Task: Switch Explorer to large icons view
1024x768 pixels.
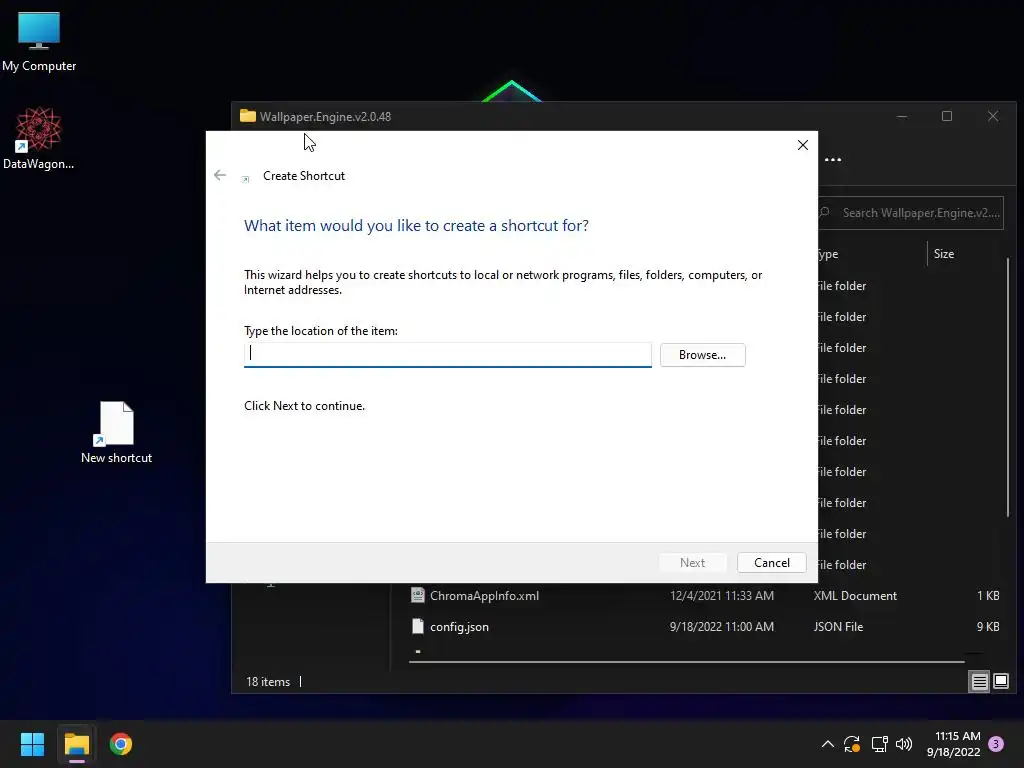Action: pos(1001,682)
